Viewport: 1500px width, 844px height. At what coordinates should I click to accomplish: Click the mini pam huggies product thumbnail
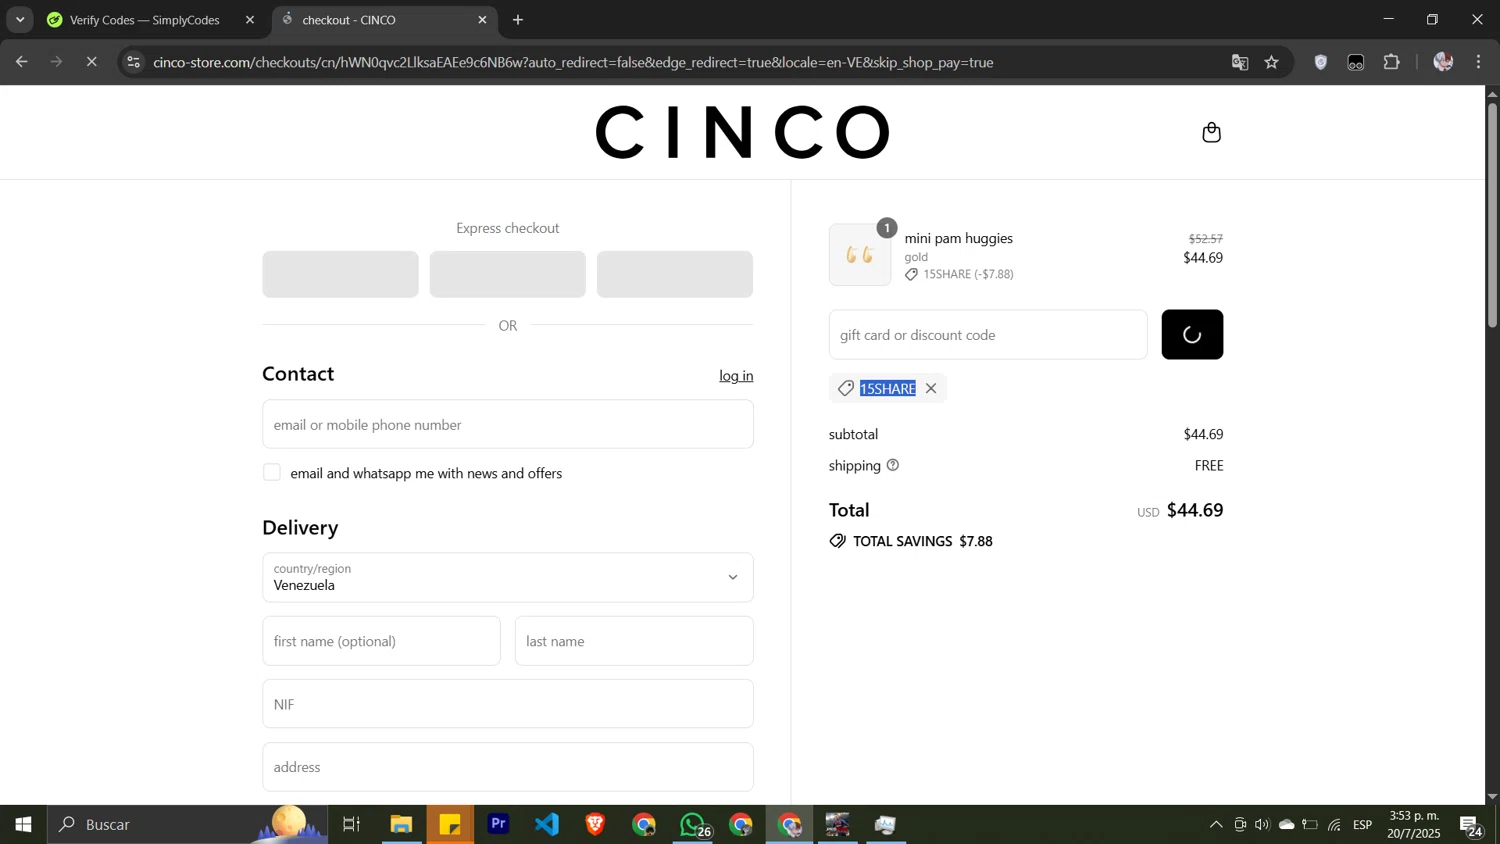(860, 255)
